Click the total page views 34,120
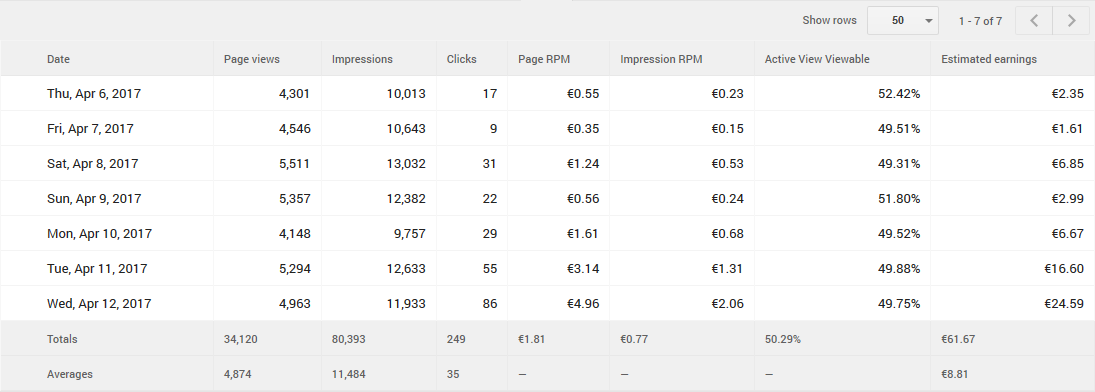 (x=239, y=339)
